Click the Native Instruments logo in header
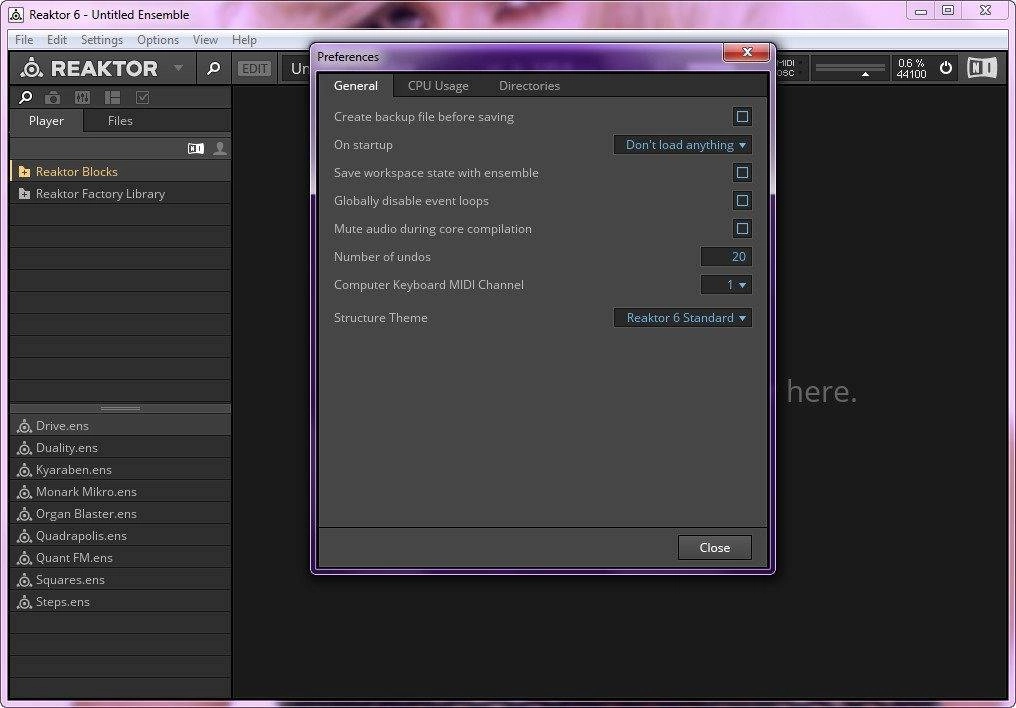Viewport: 1016px width, 708px height. (982, 67)
